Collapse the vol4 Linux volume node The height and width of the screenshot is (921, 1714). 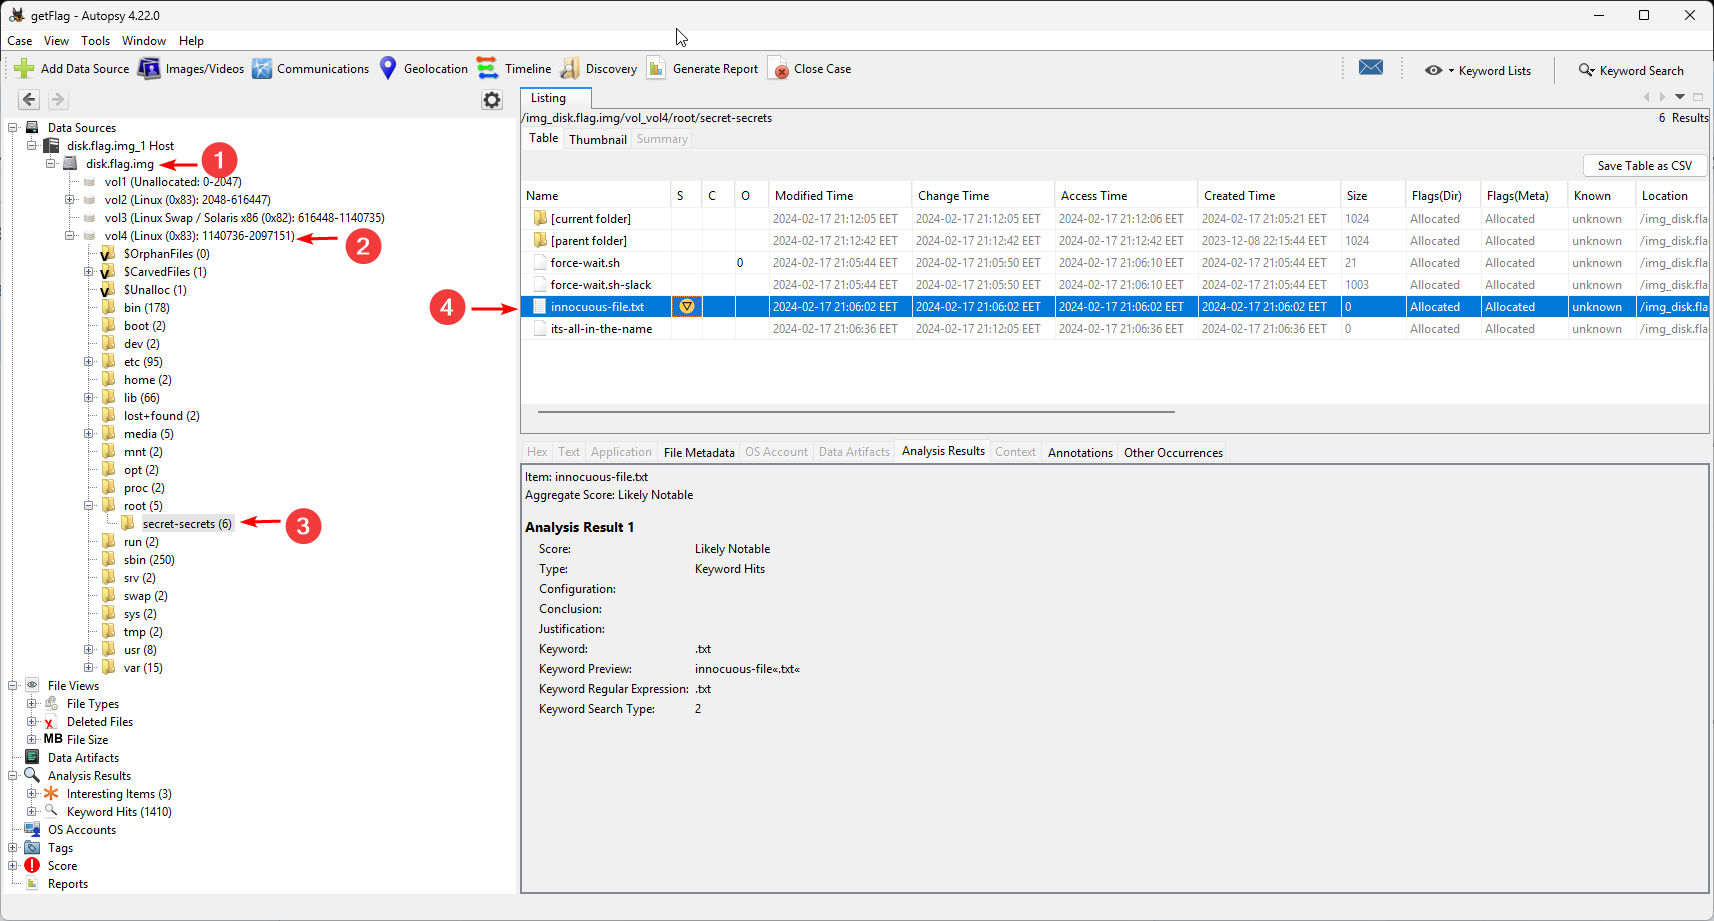click(70, 236)
